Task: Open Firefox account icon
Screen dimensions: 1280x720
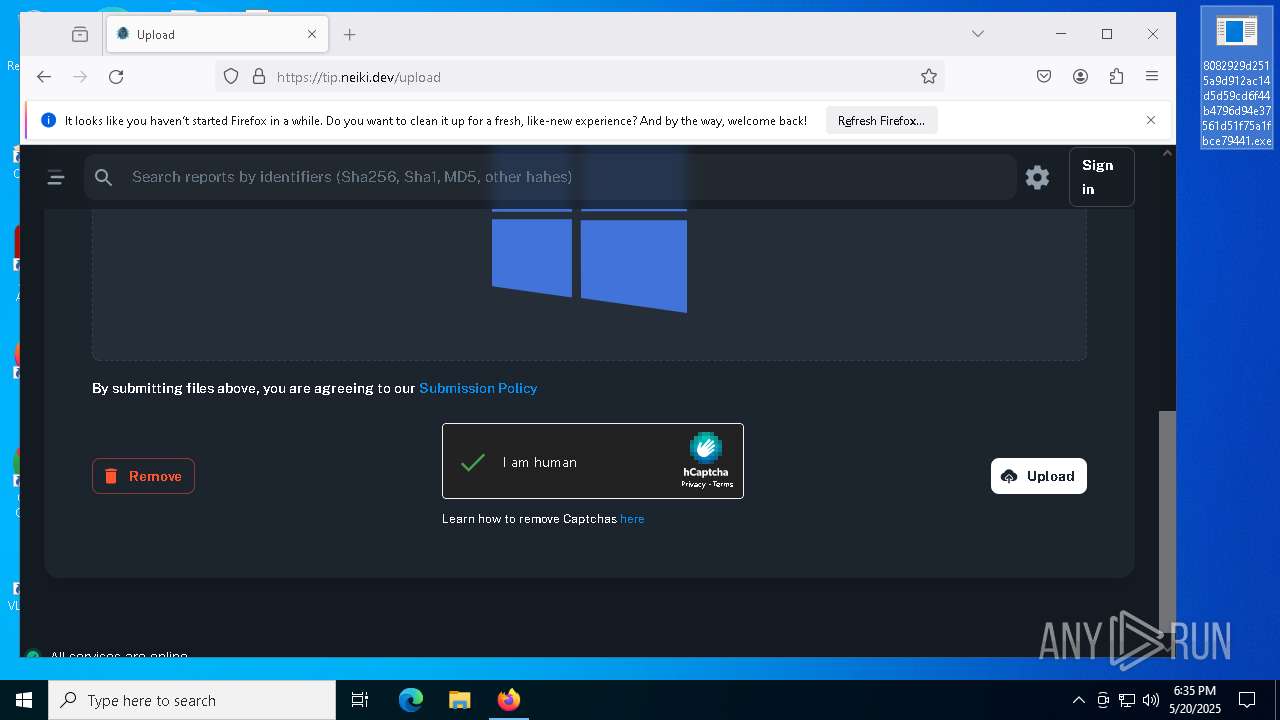Action: (1080, 77)
